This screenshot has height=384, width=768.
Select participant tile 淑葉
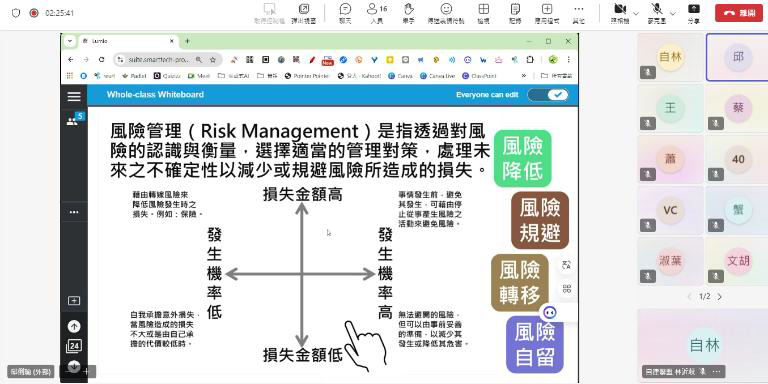(671, 261)
